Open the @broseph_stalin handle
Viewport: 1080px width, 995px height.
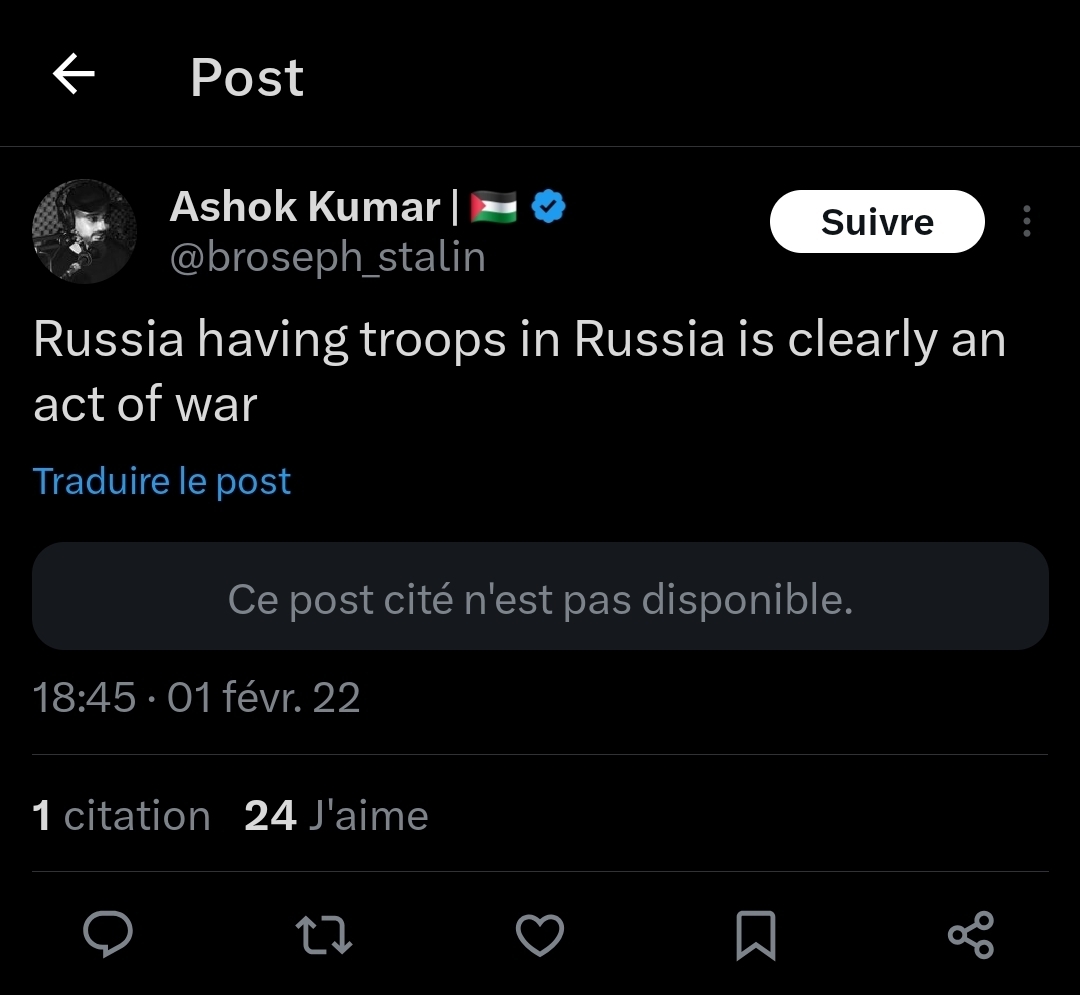click(x=327, y=258)
